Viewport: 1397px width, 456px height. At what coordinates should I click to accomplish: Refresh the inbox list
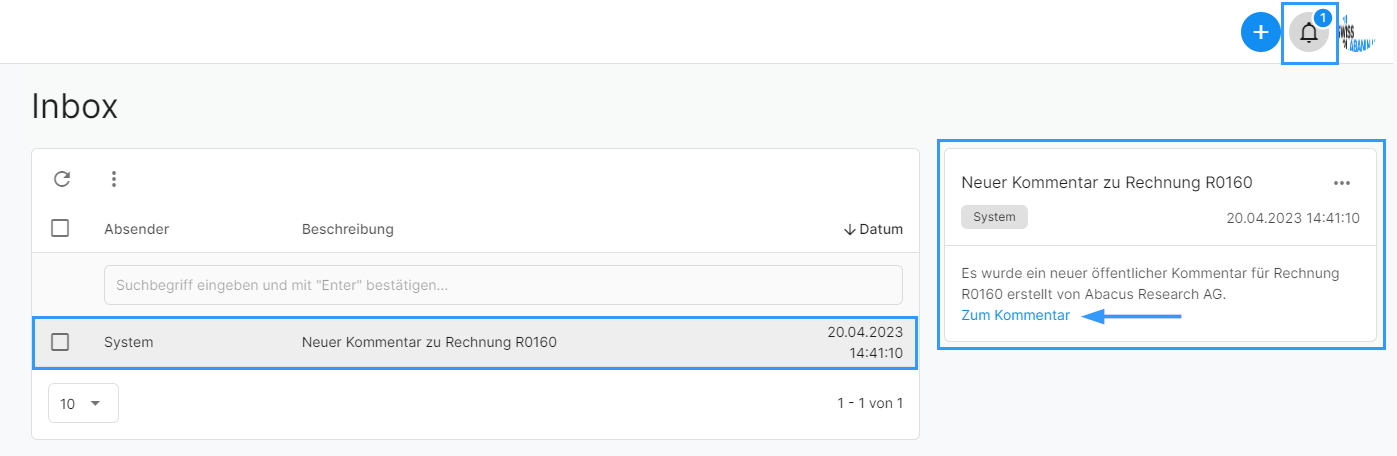(62, 179)
